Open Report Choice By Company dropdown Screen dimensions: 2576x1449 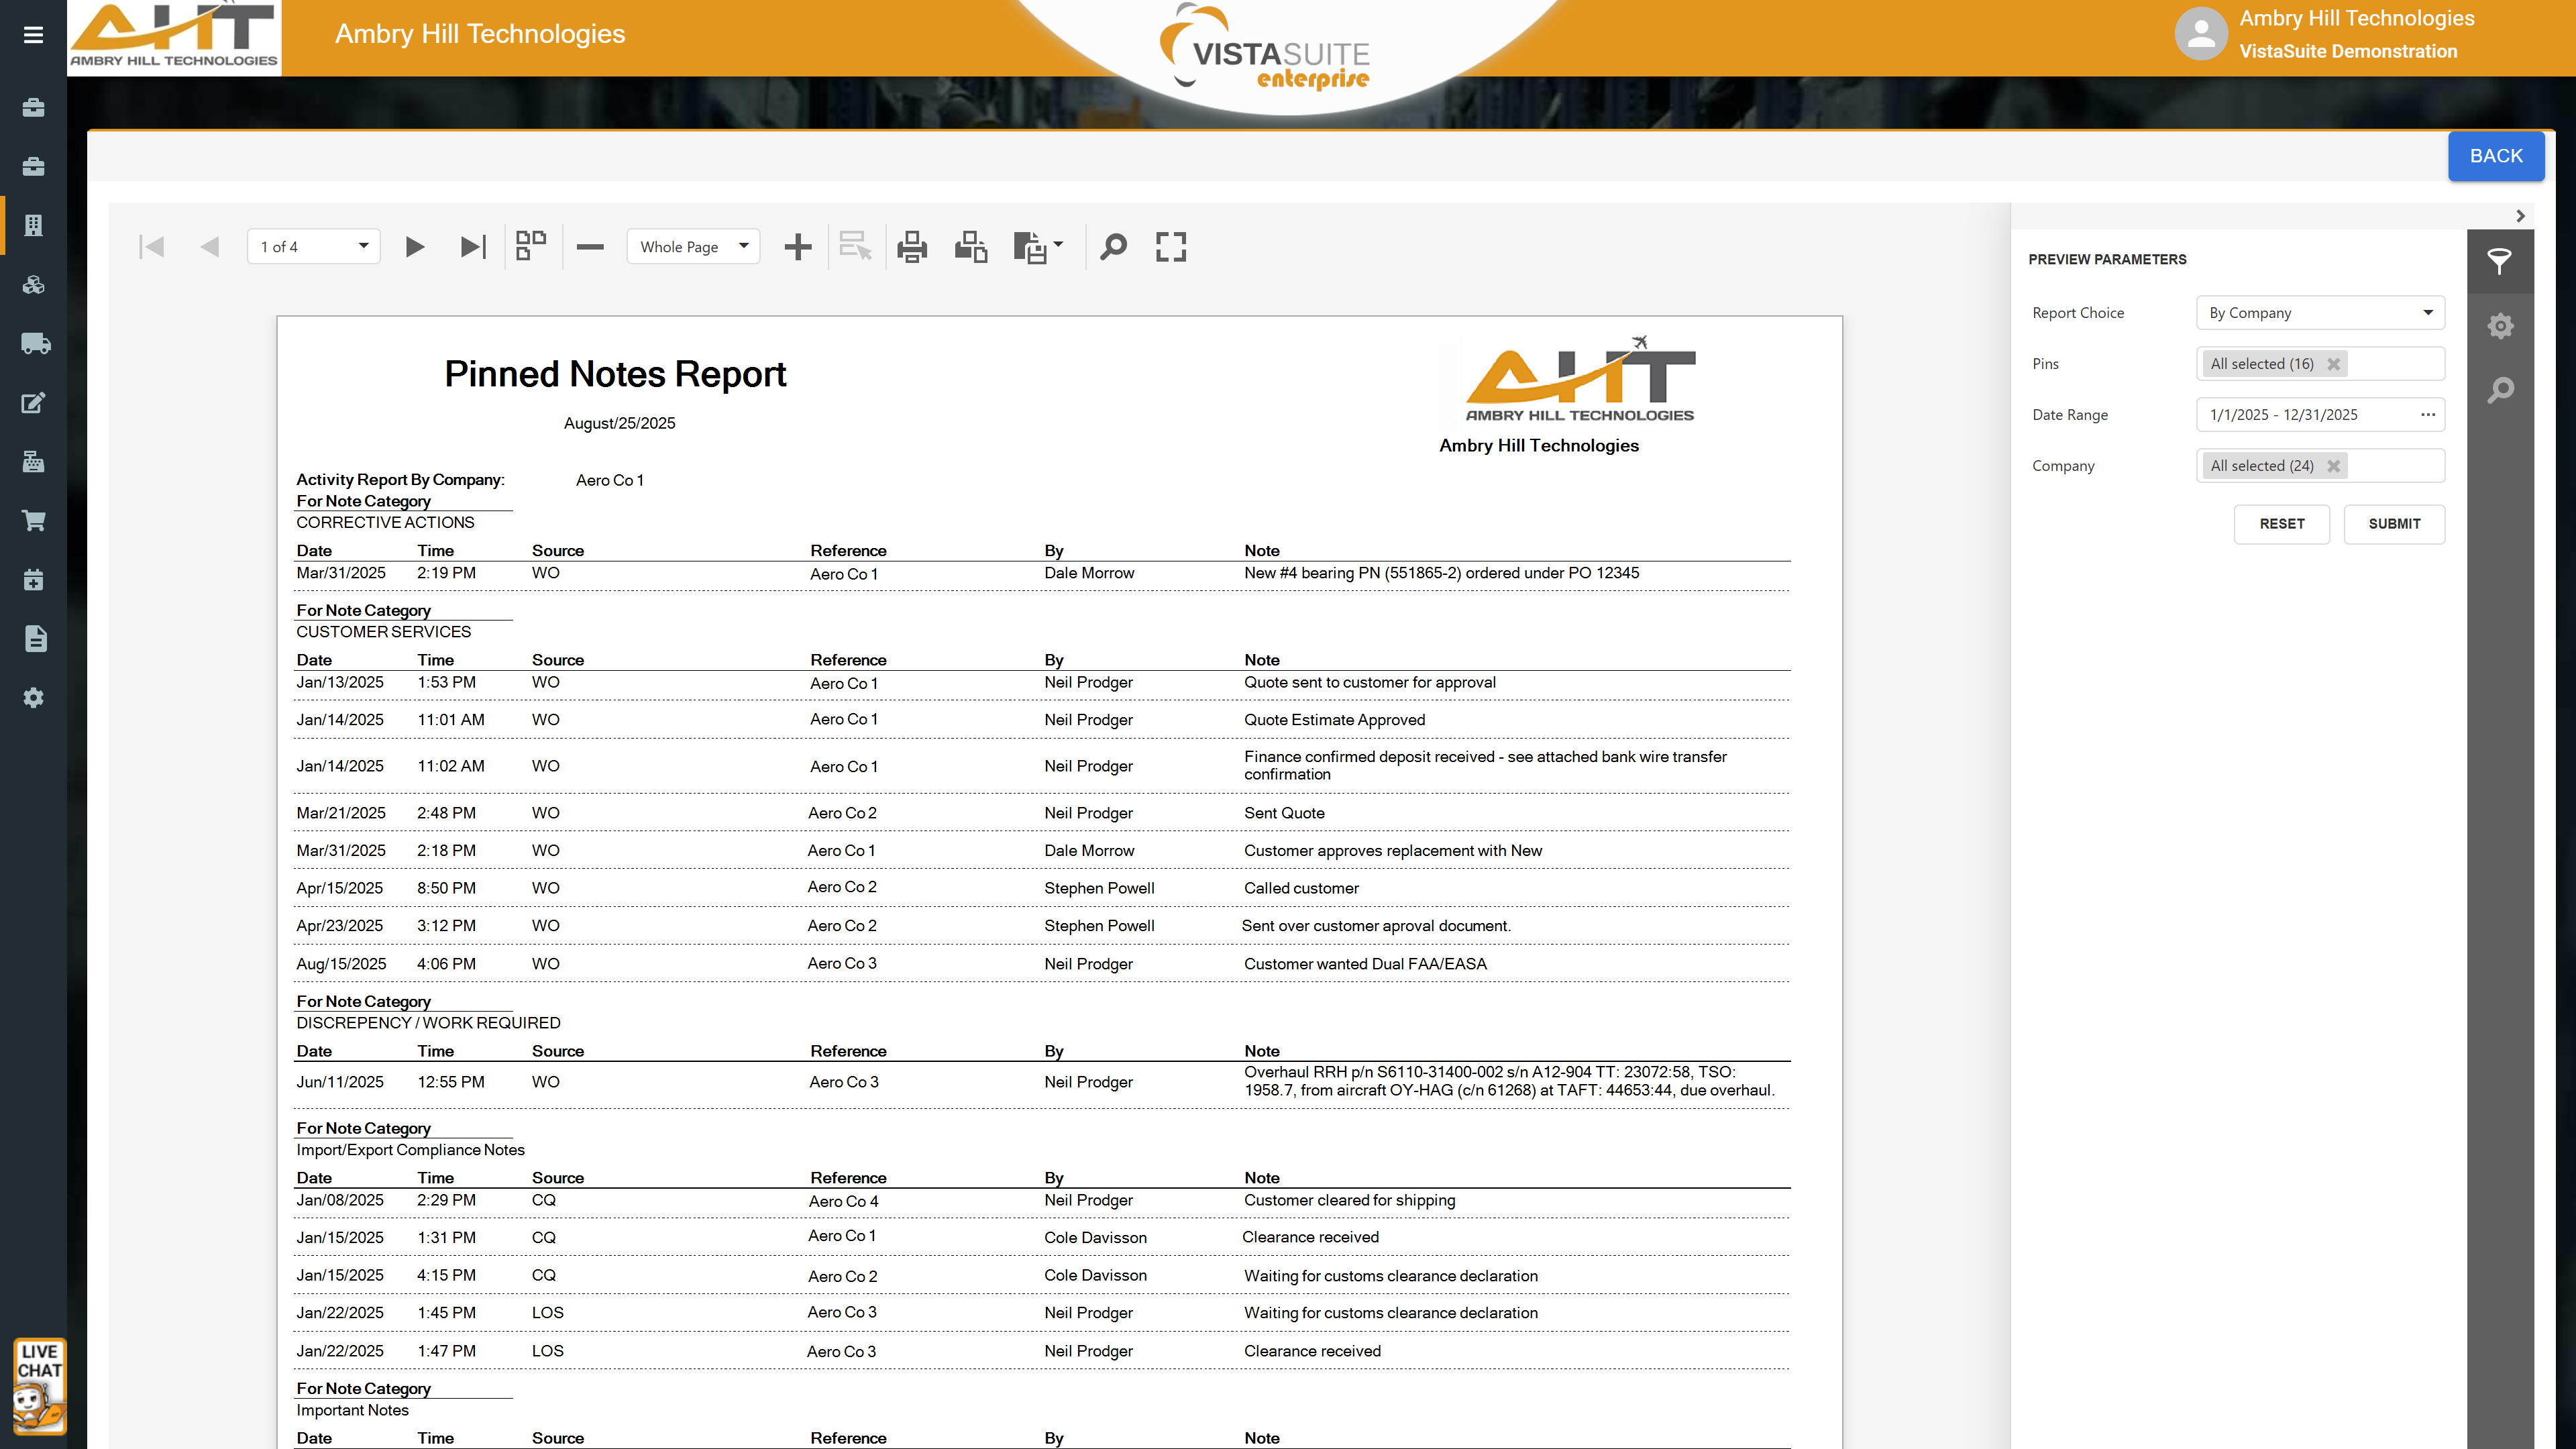tap(2319, 313)
